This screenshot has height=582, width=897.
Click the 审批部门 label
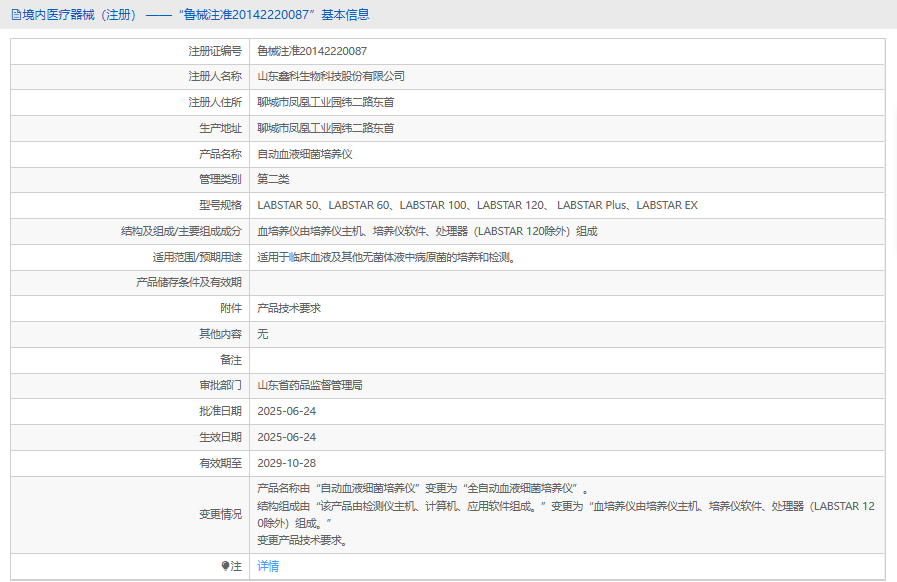(x=220, y=385)
